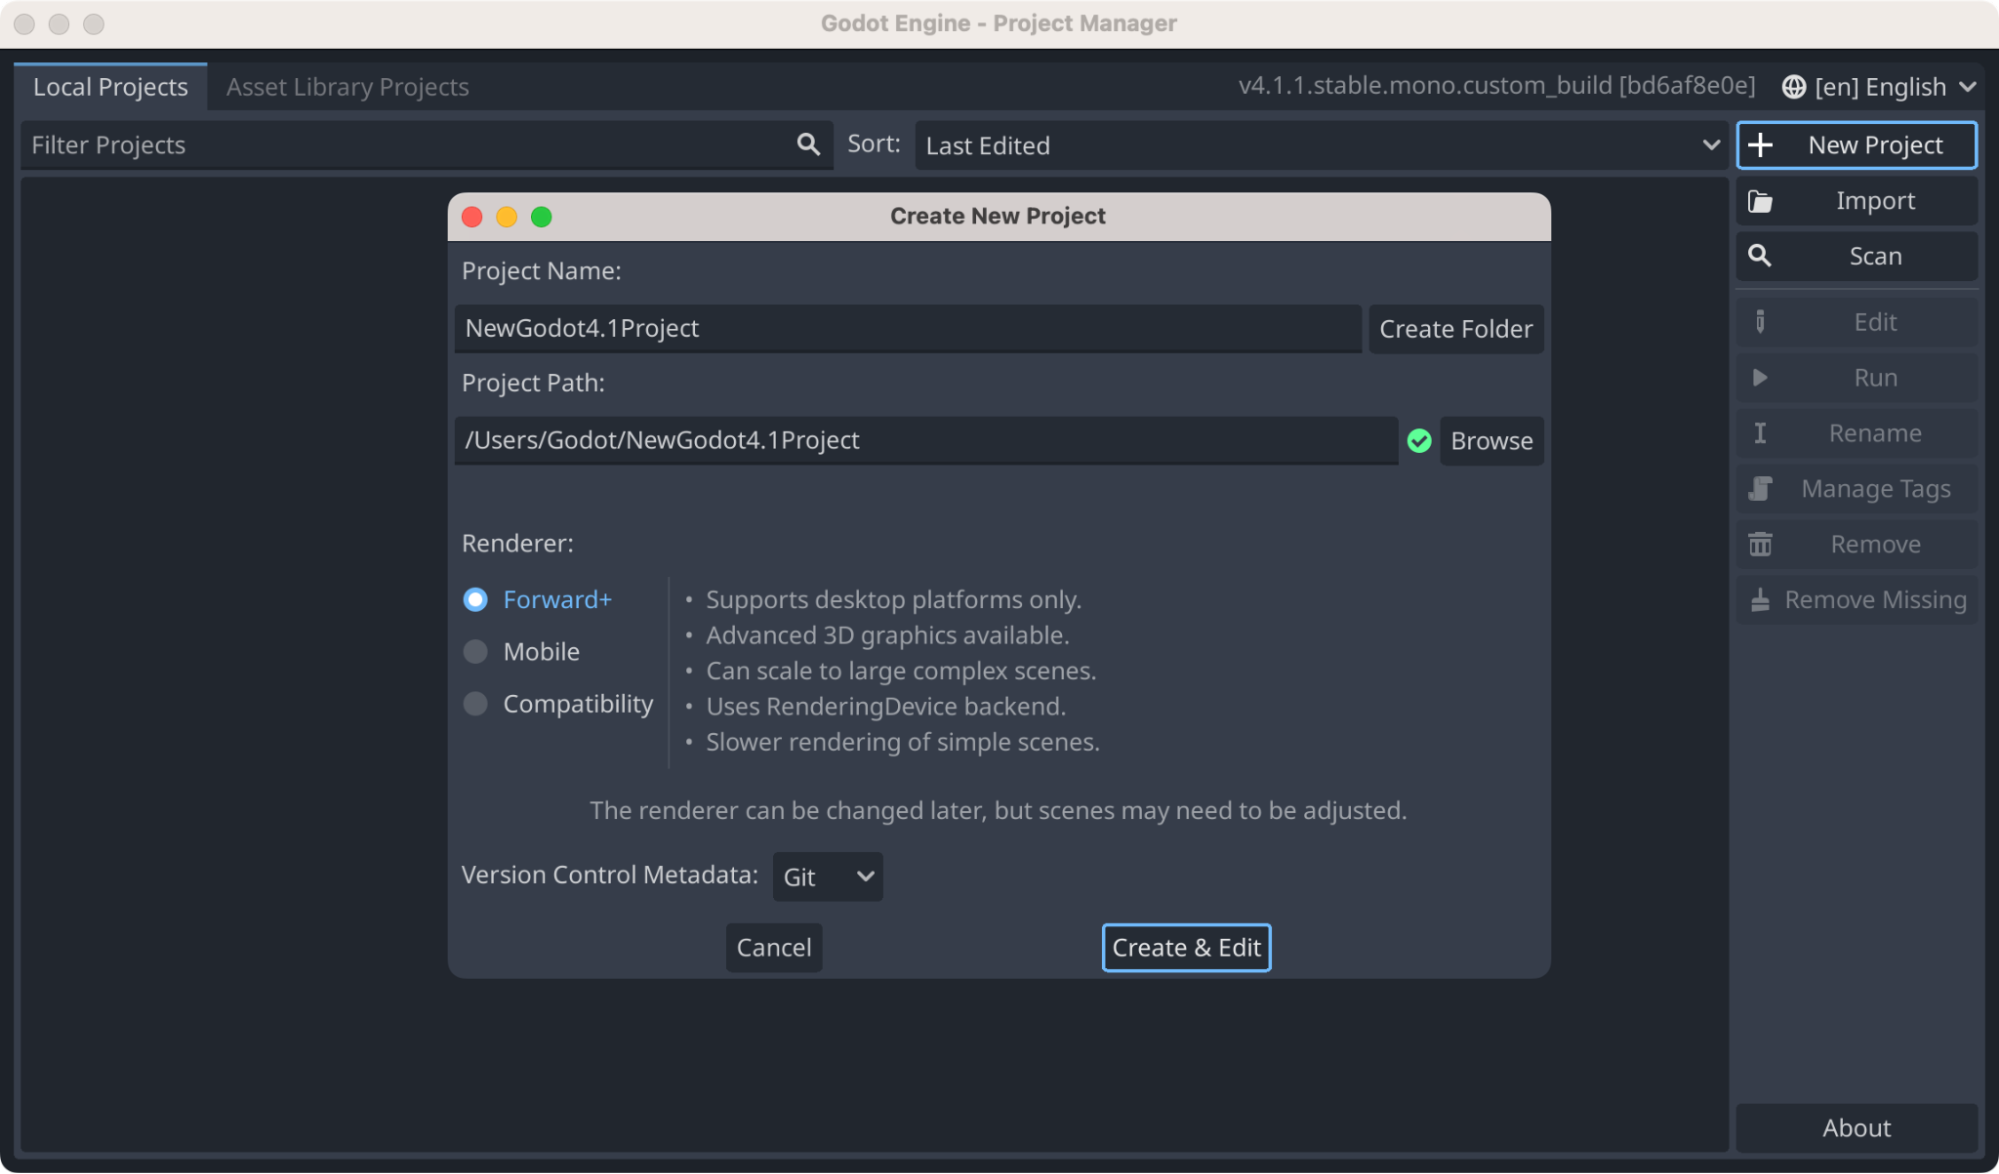Image resolution: width=1999 pixels, height=1174 pixels.
Task: Click the globe language icon
Action: [1793, 87]
